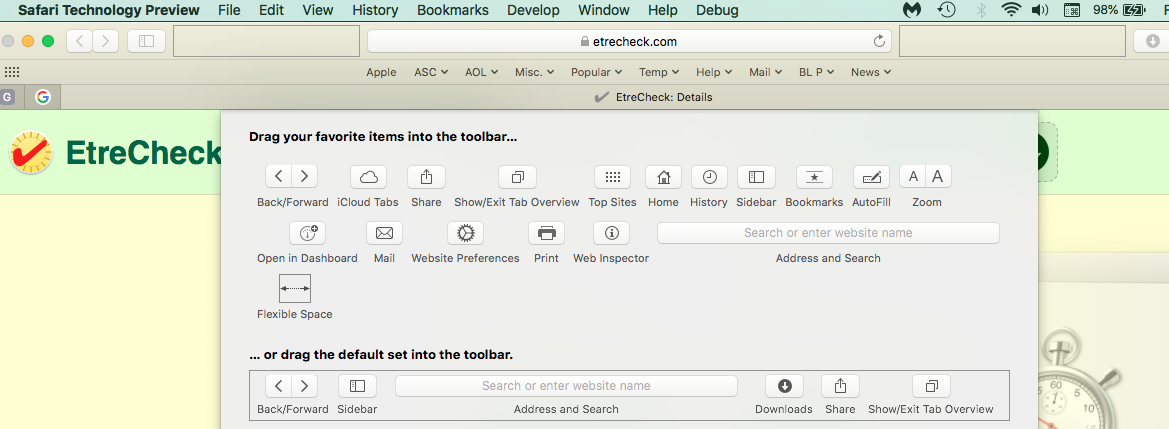The image size is (1169, 429).
Task: Open the Apple favorites link
Action: click(381, 72)
